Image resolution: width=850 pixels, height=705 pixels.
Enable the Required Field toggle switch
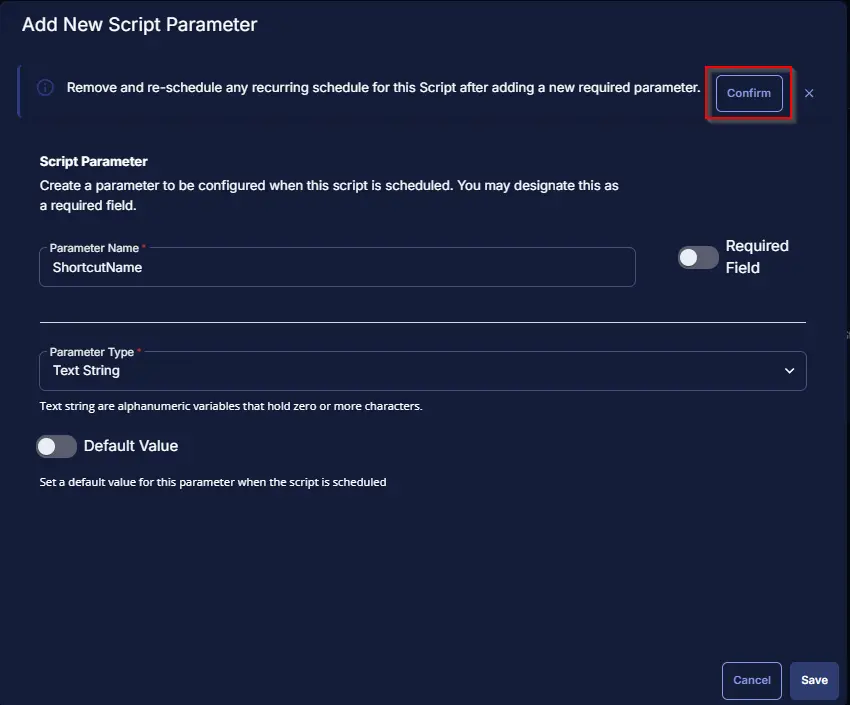[x=698, y=257]
